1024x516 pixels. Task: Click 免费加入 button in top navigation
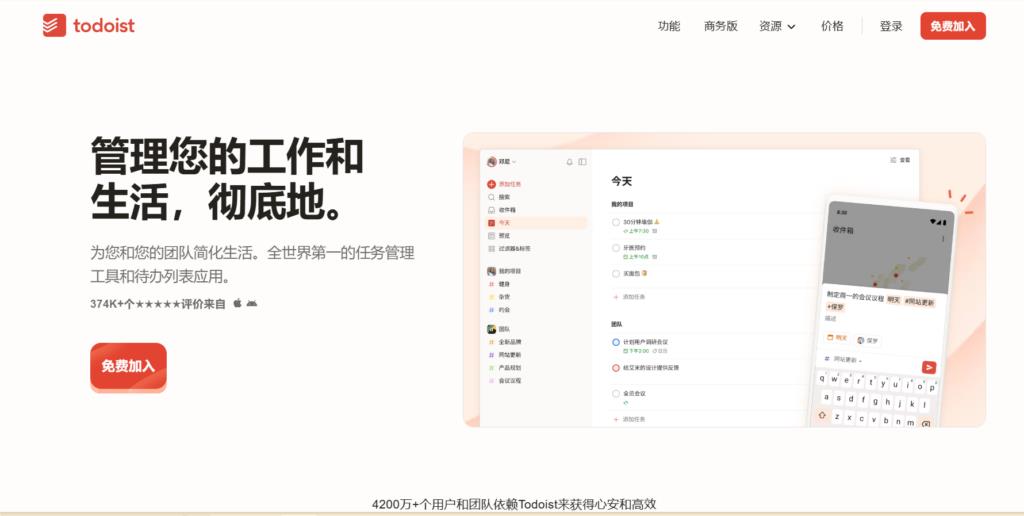[953, 26]
